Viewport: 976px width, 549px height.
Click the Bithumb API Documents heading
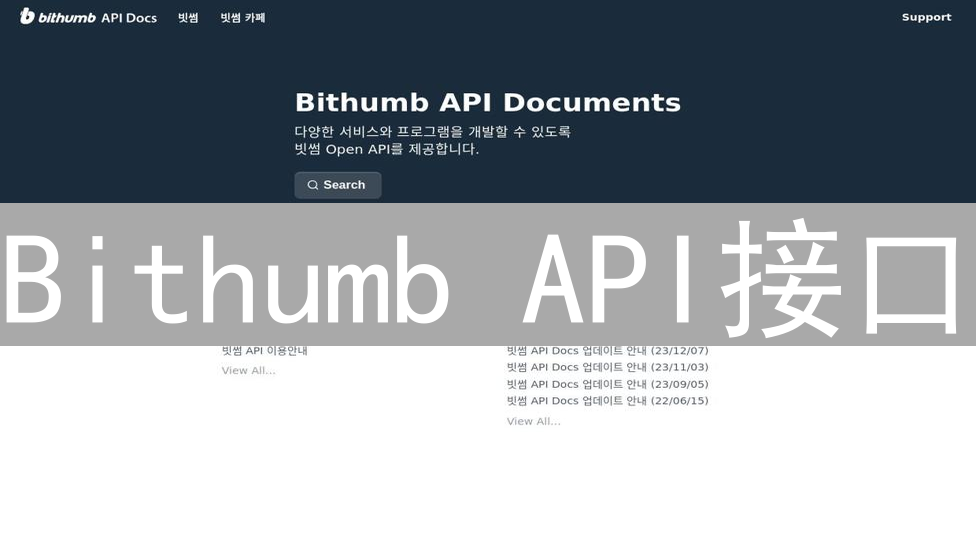[x=487, y=103]
